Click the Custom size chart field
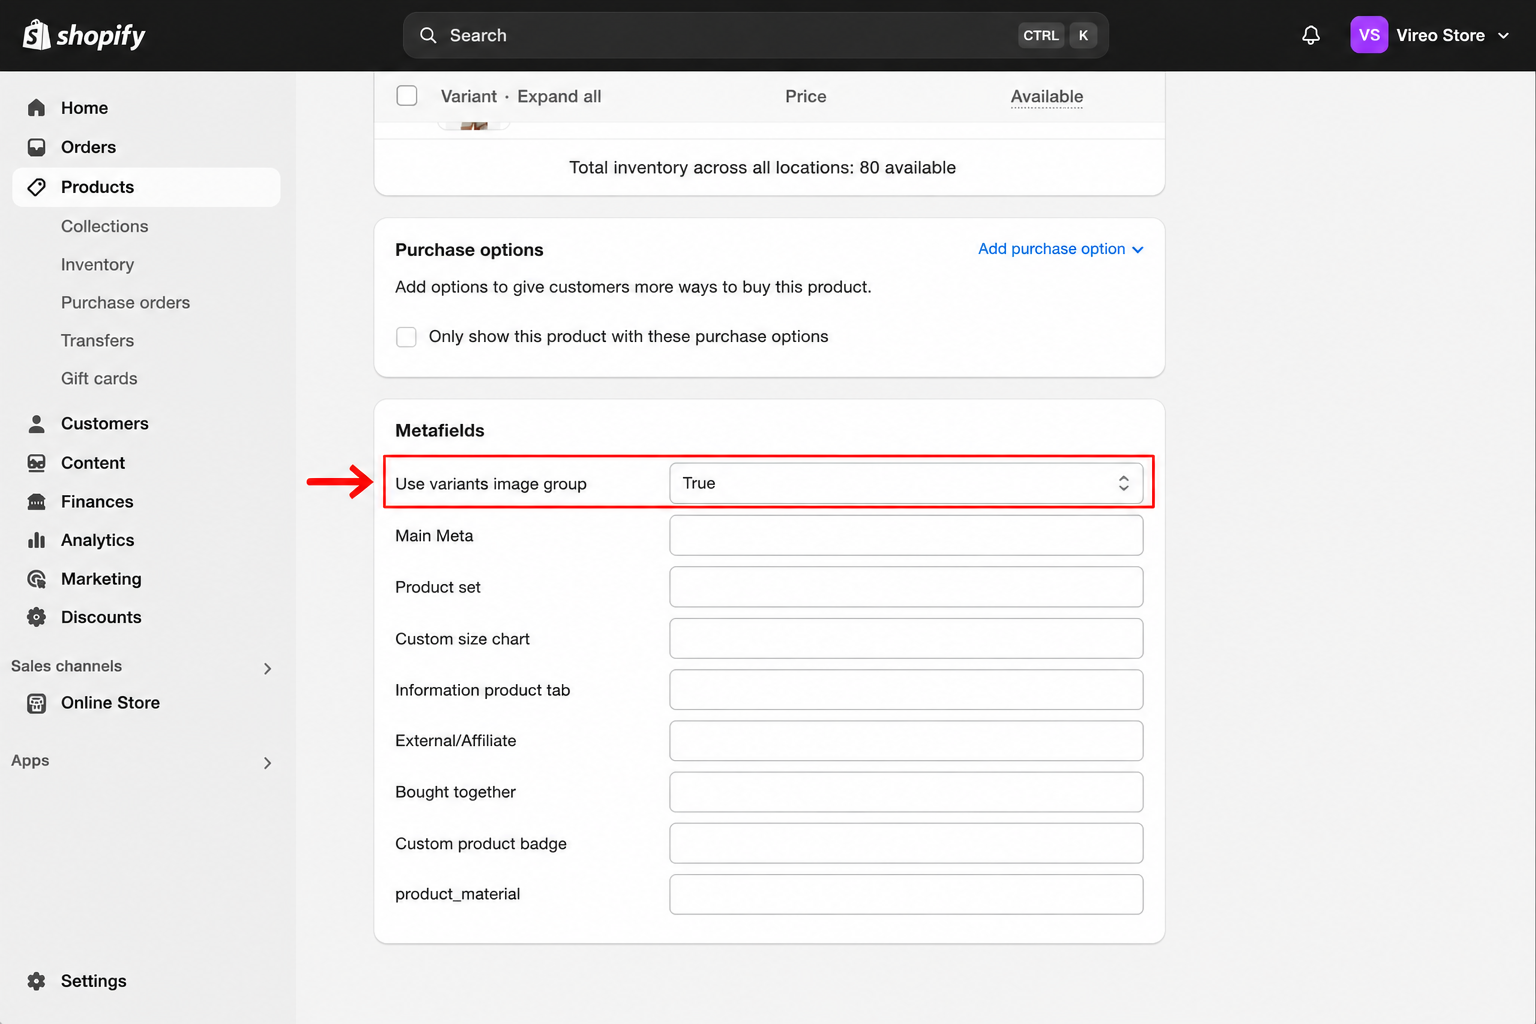The height and width of the screenshot is (1024, 1536). pos(906,638)
